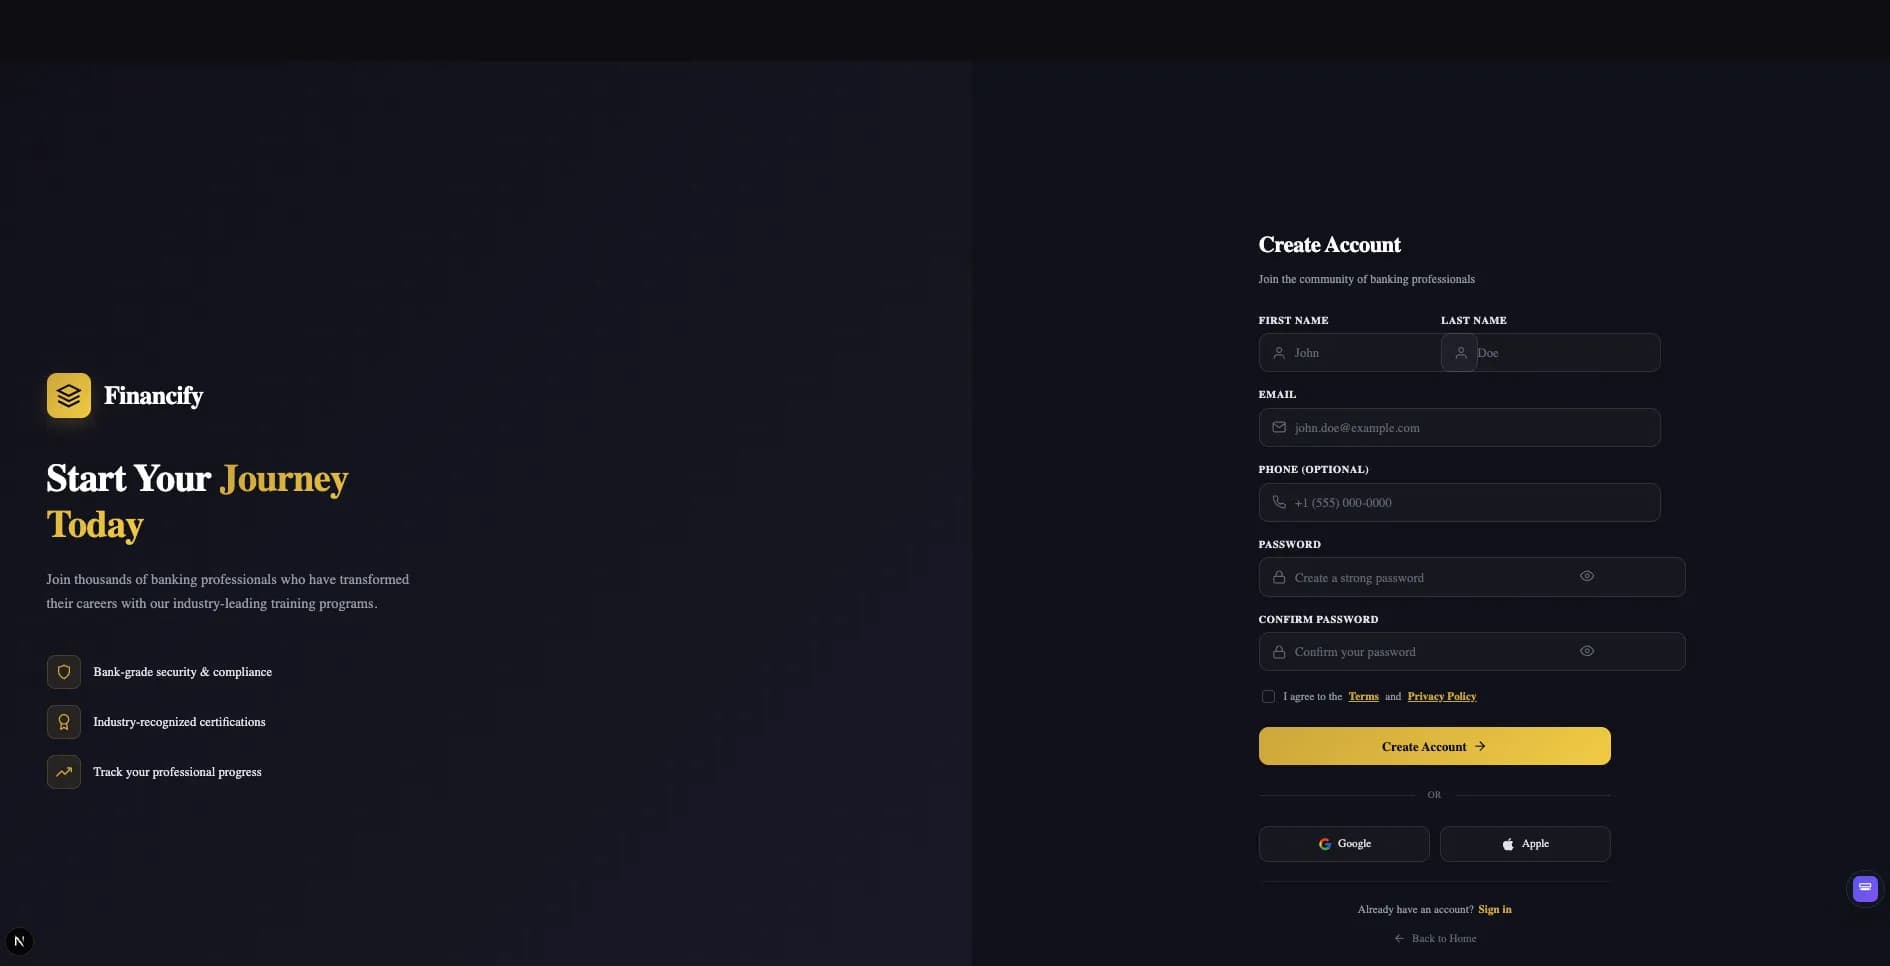Show the password with the eye toggle
Viewport: 1890px width, 966px height.
coord(1586,576)
